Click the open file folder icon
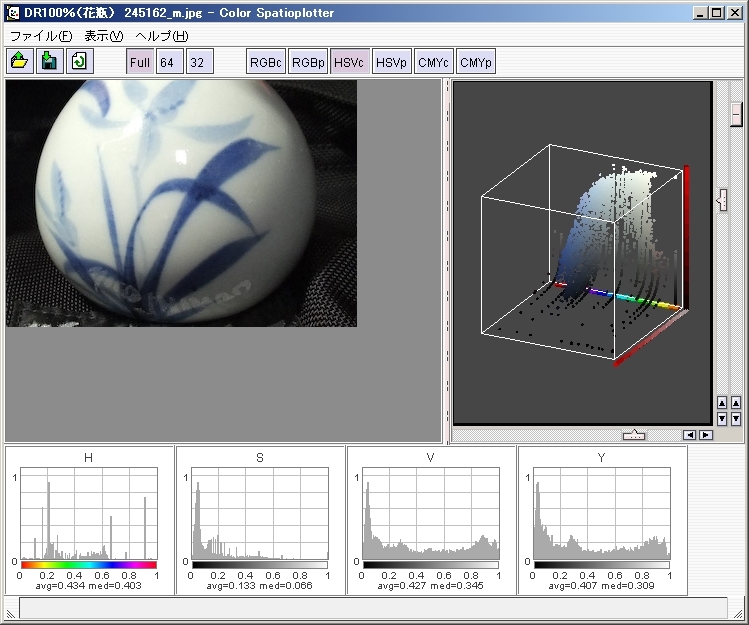Viewport: 749px width, 625px height. click(x=19, y=62)
